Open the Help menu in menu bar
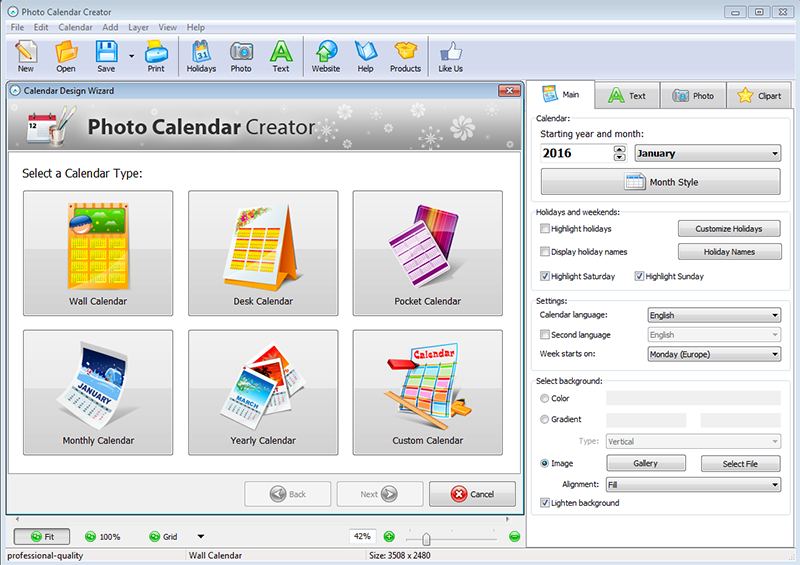Viewport: 800px width, 565px height. (x=195, y=28)
